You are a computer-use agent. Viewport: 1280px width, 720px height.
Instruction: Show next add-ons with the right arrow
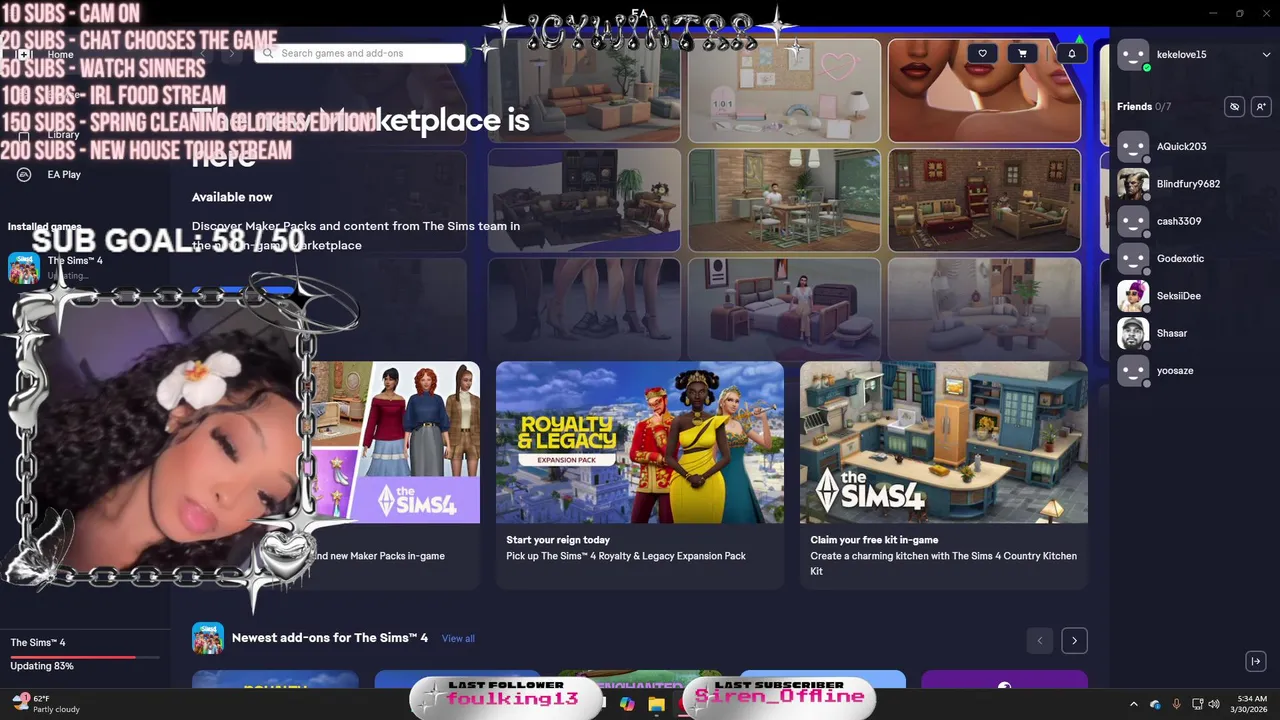tap(1074, 640)
